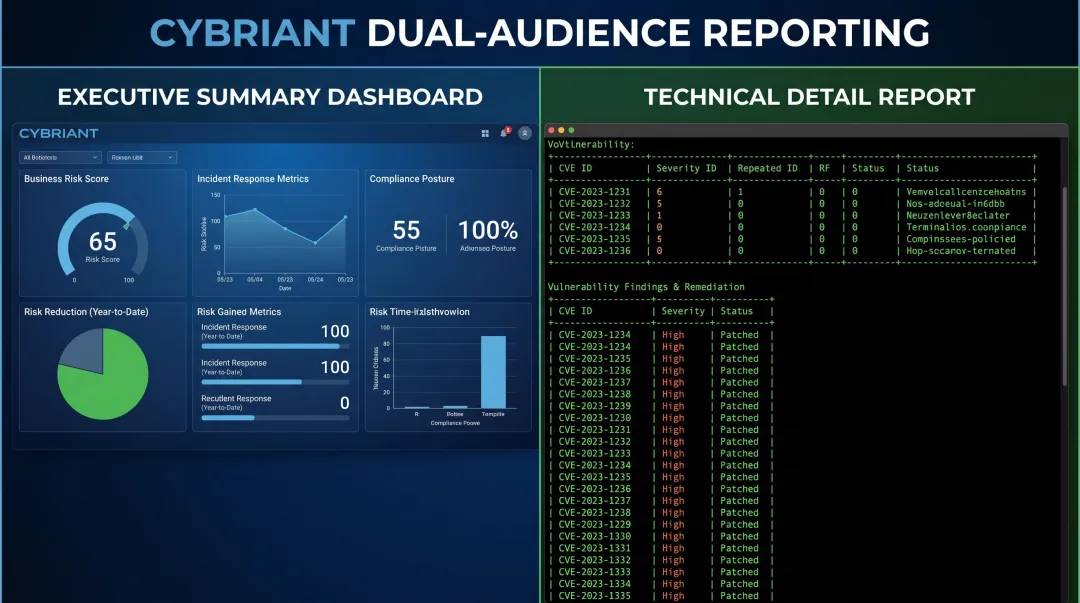The image size is (1080, 603).
Task: Select the 'Risk Reduction (Year-to-Date)' title
Action: pyautogui.click(x=86, y=311)
